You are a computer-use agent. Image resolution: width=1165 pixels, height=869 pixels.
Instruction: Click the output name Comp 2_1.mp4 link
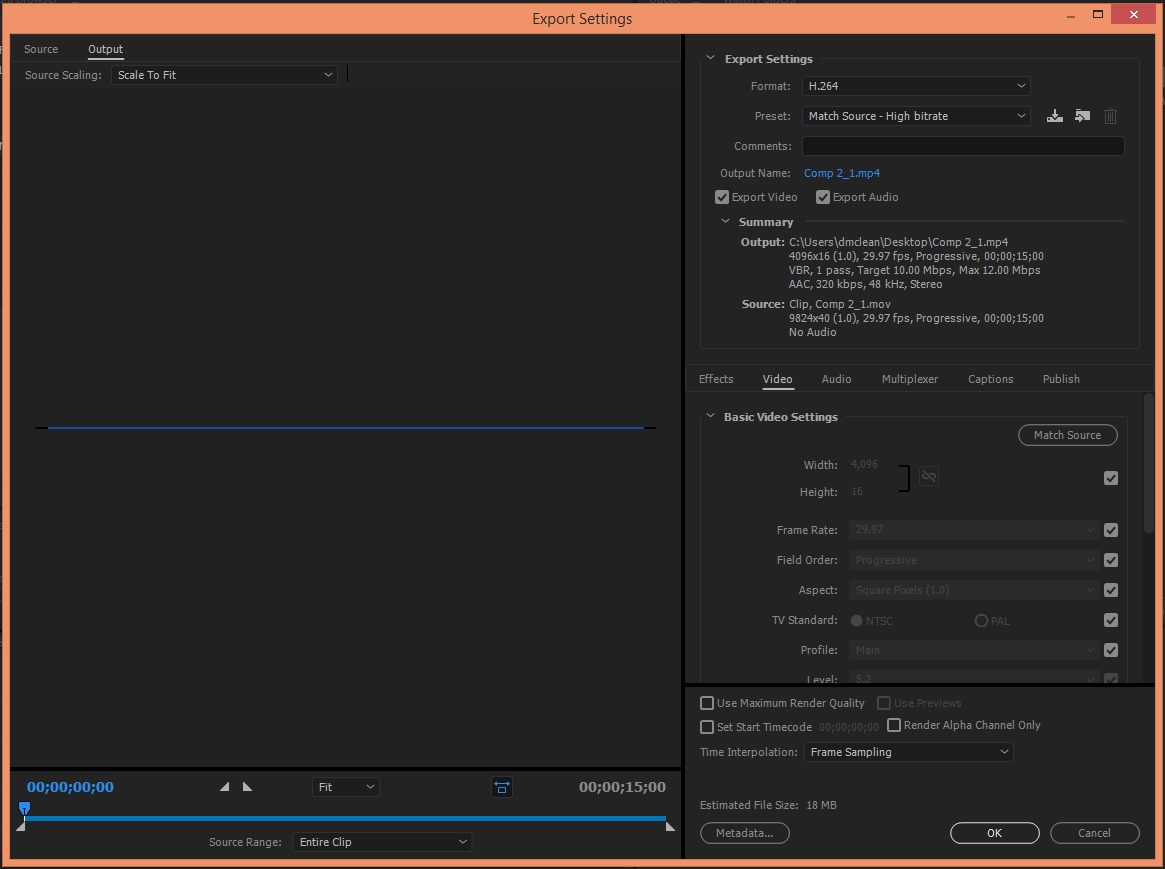coord(842,173)
